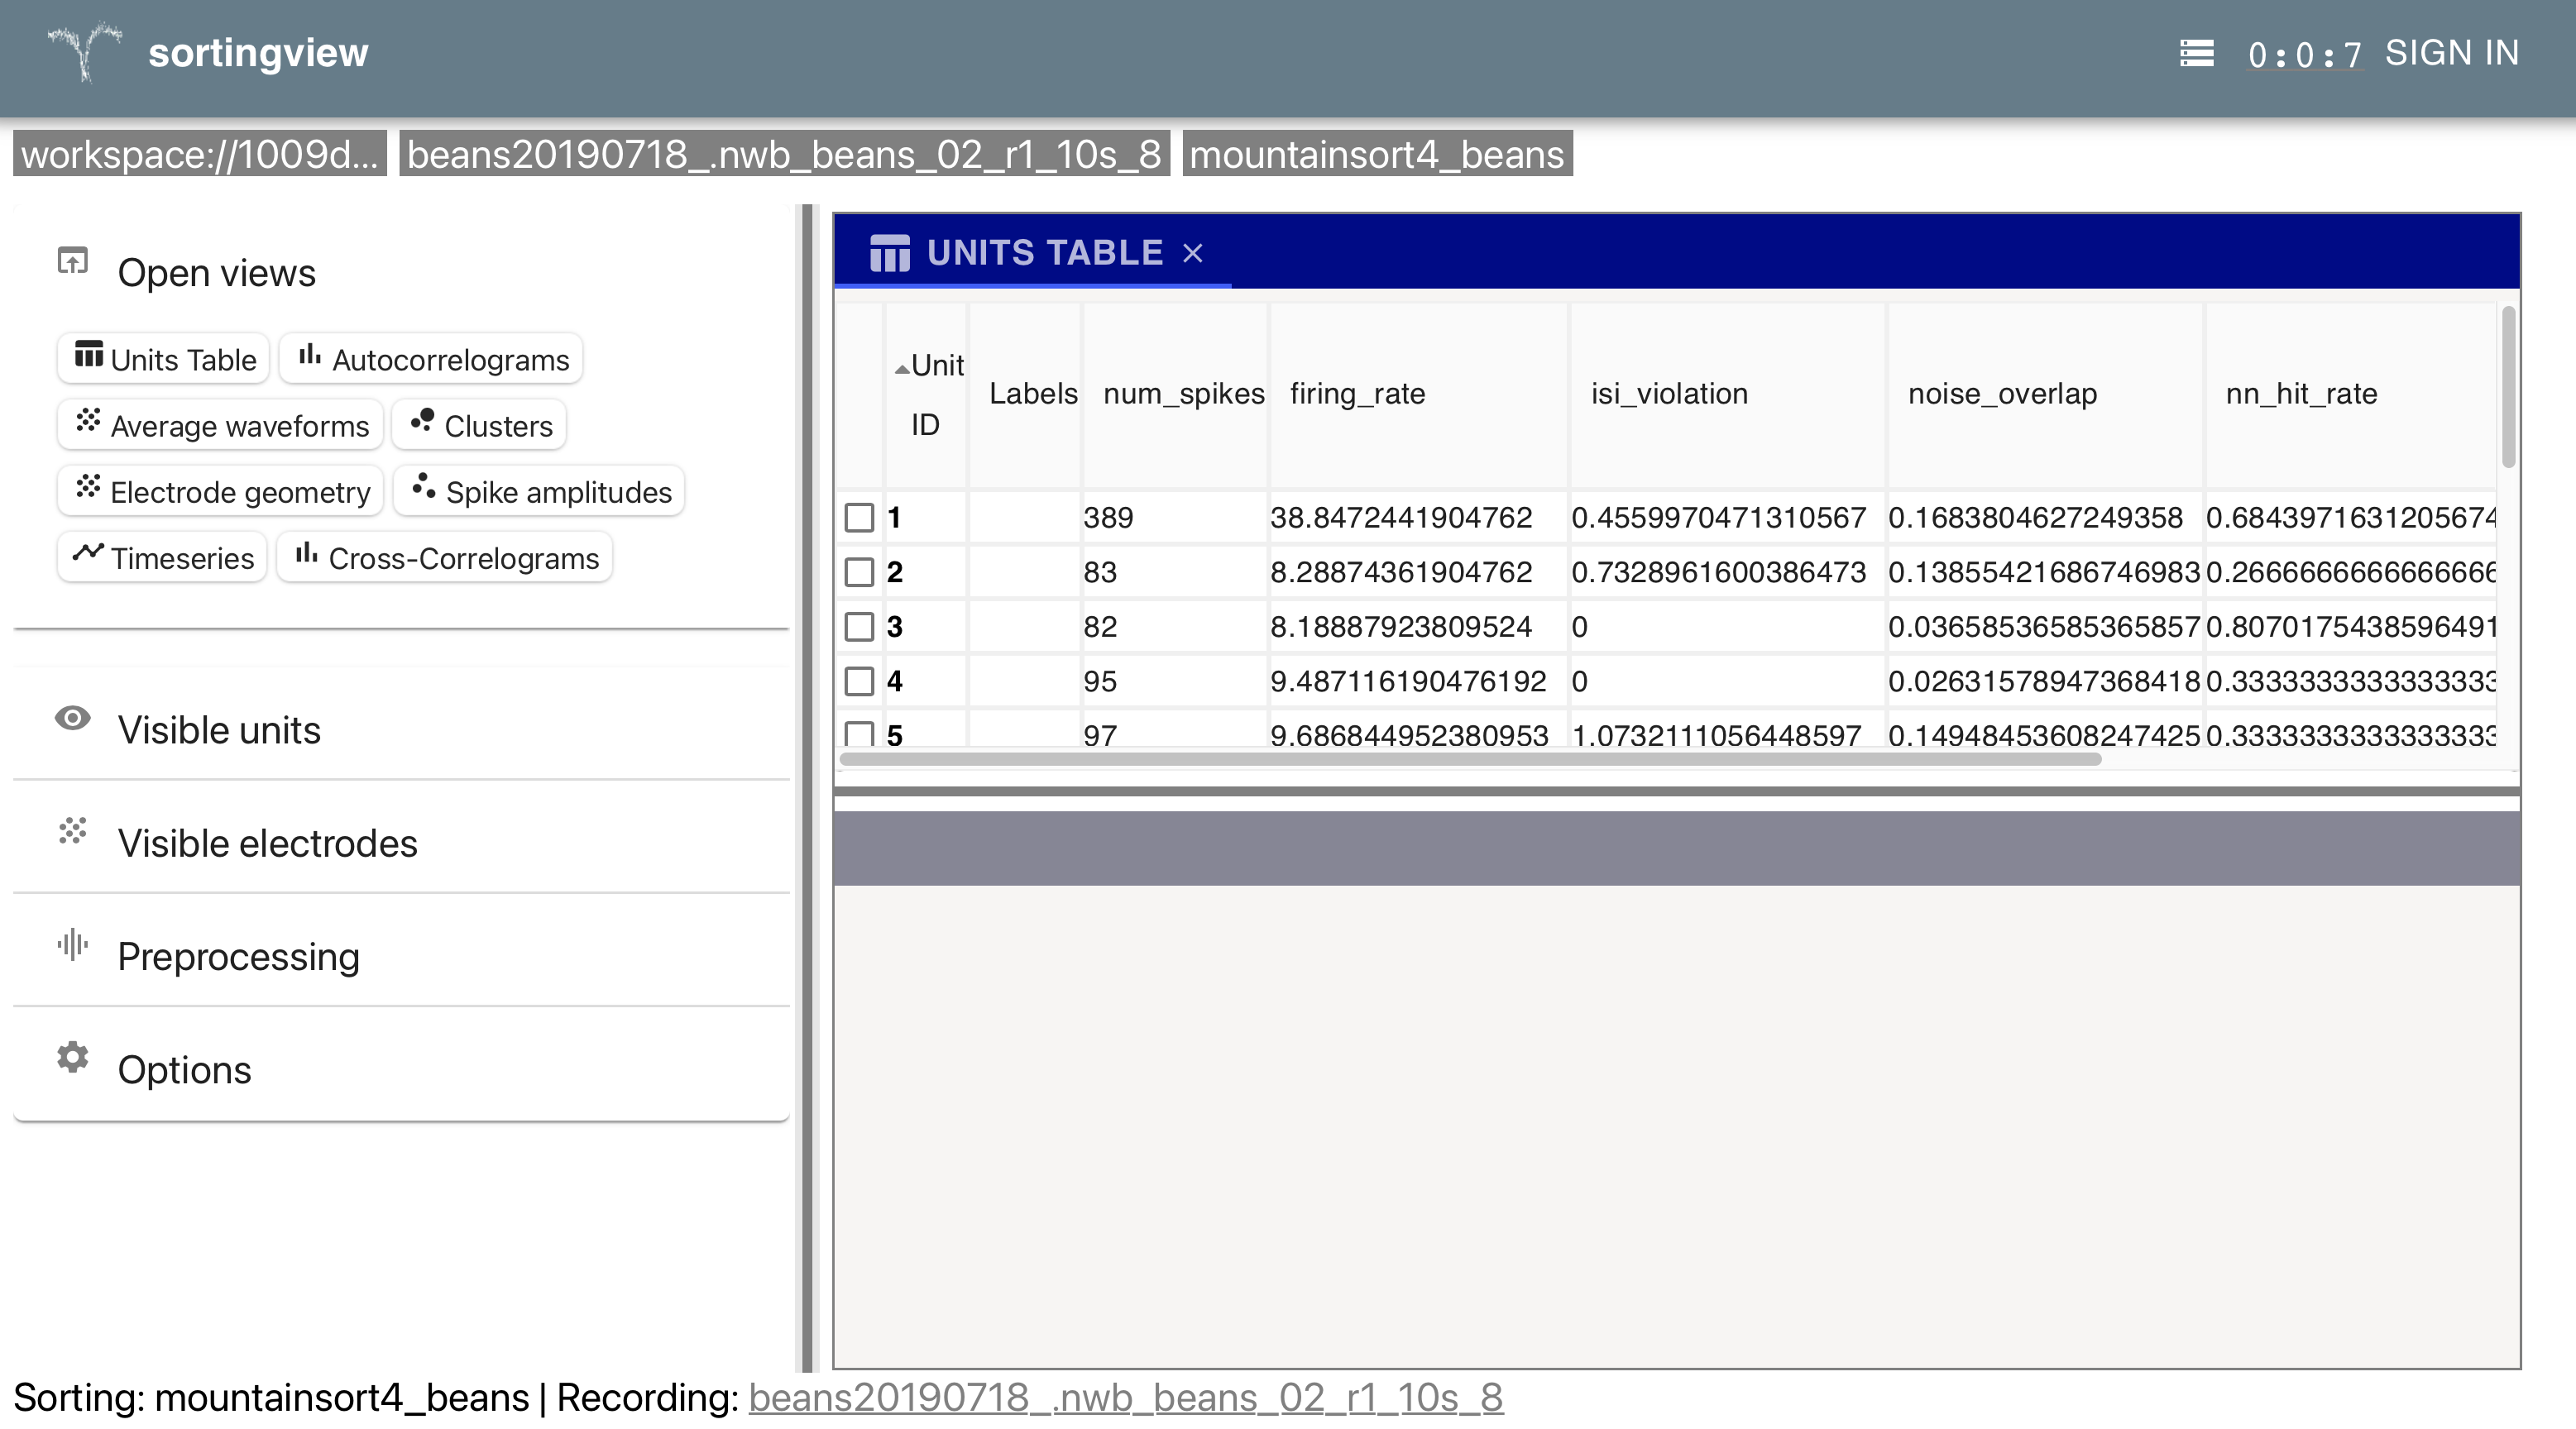Tick the checkbox for unit 4

click(x=859, y=681)
